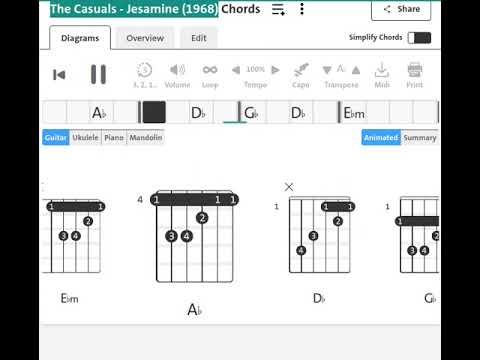Toggle the Loop function
Screen dimensions: 480x360
[x=210, y=75]
